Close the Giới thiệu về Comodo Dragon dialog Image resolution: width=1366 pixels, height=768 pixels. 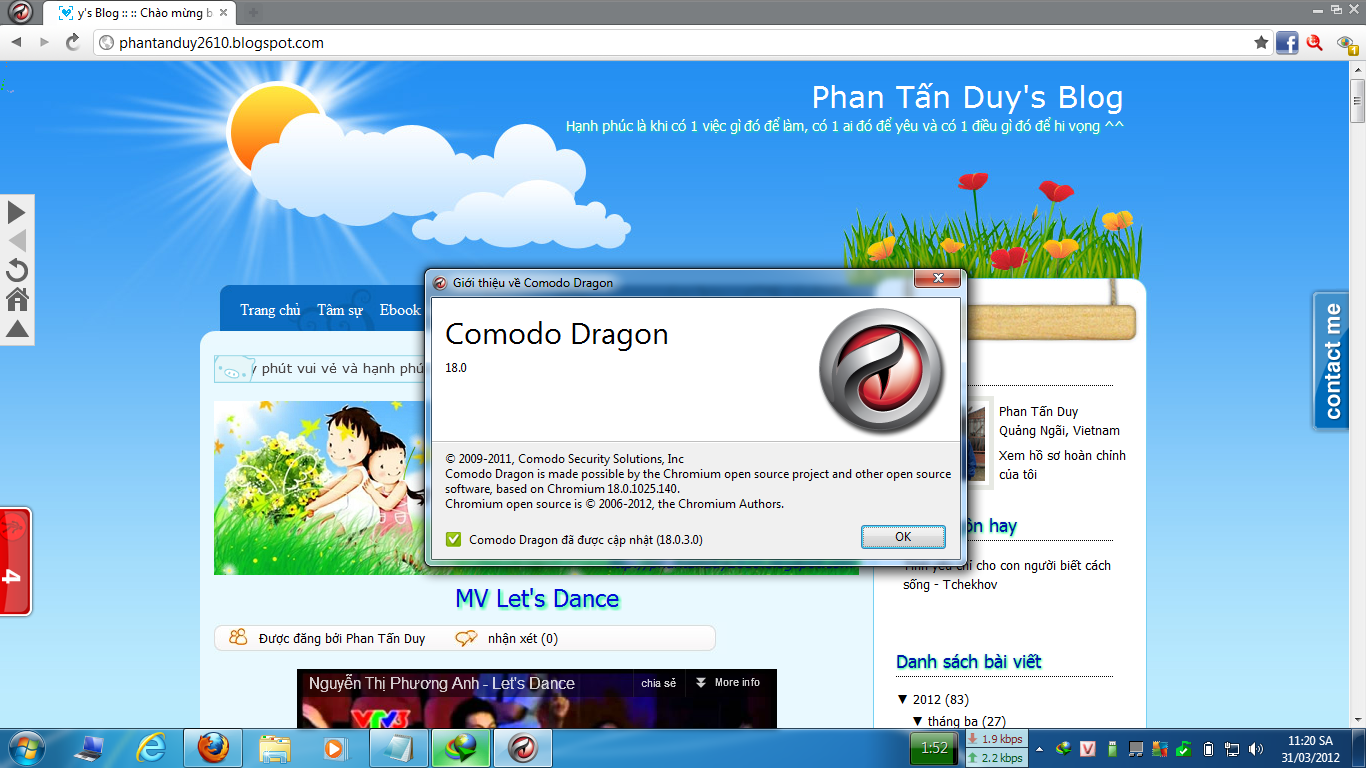click(938, 278)
